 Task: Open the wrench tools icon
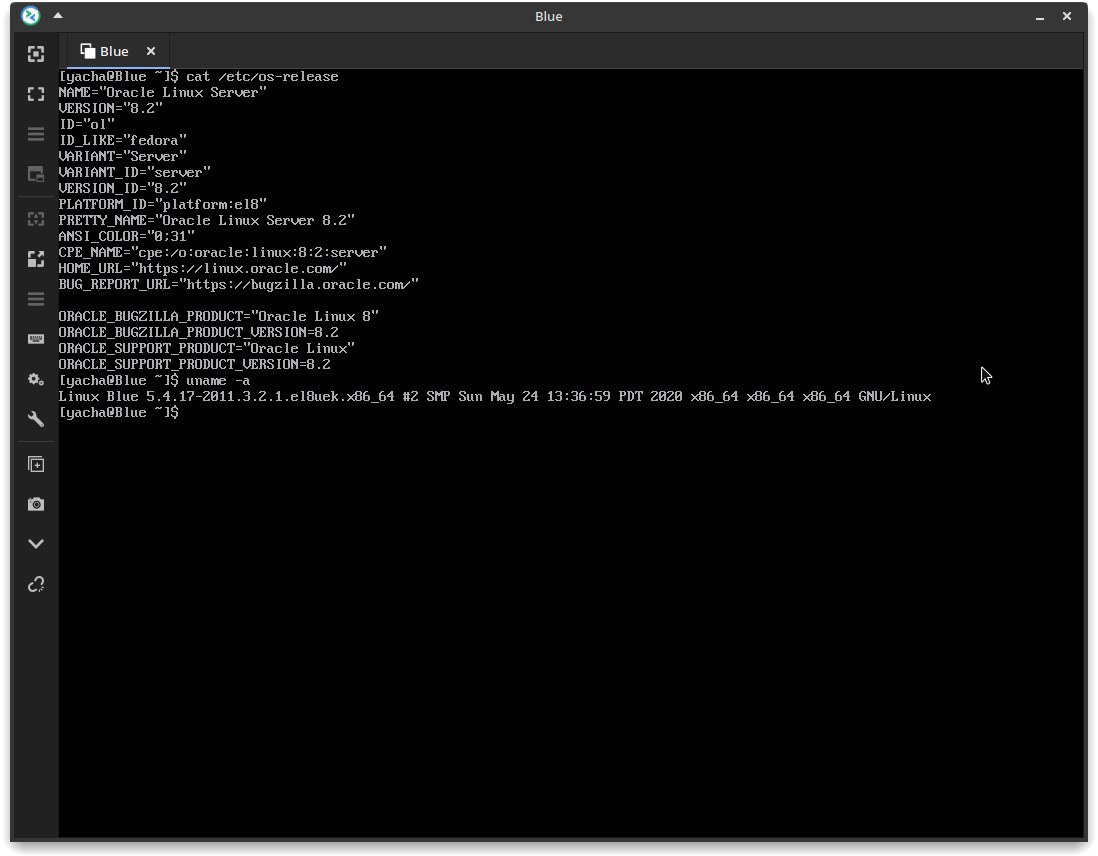36,419
